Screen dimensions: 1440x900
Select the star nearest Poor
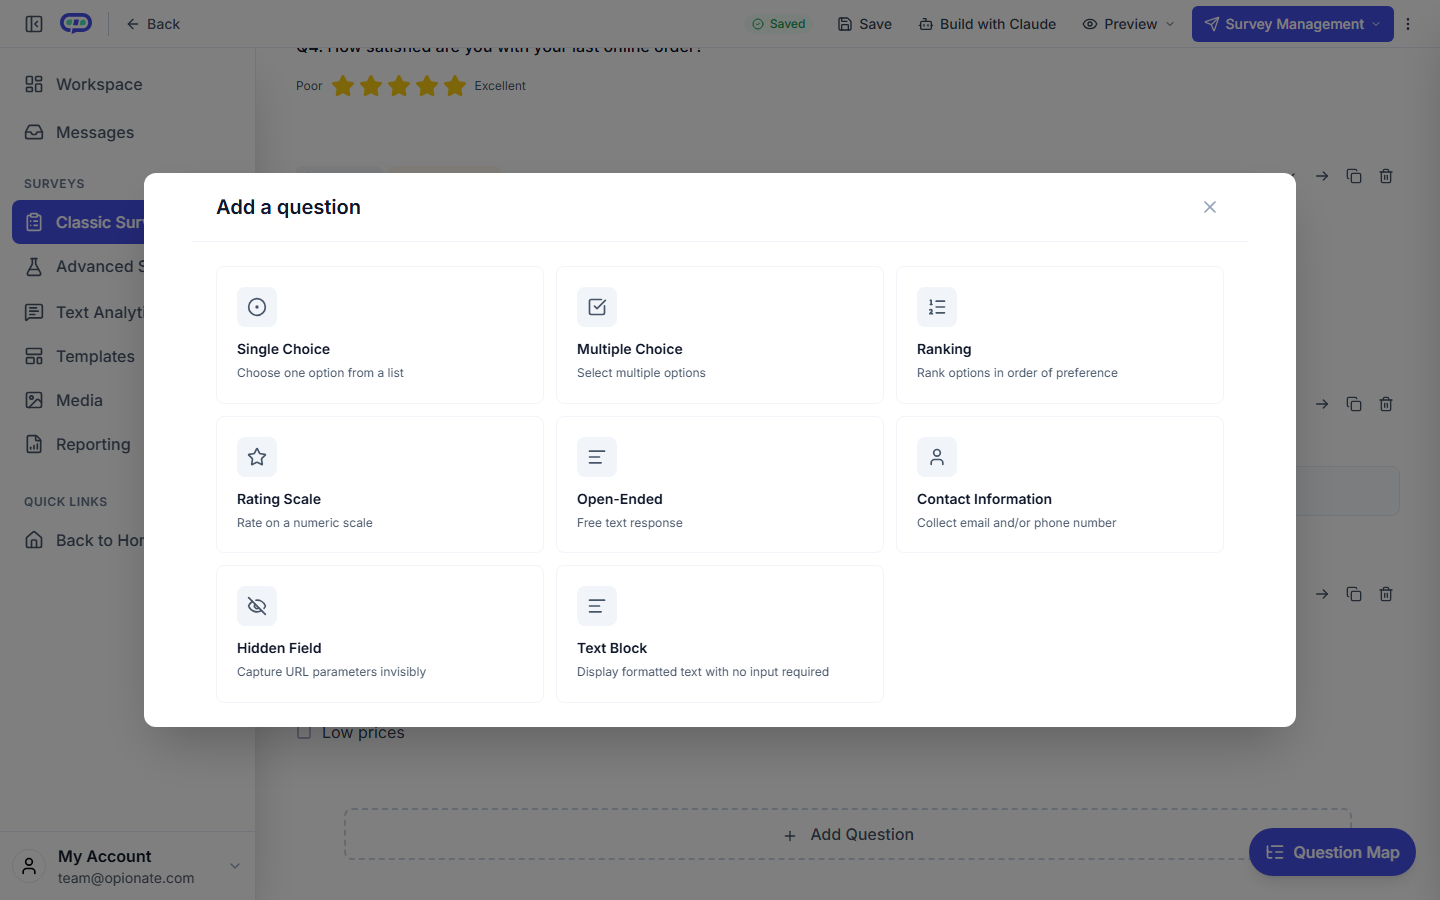coord(343,86)
